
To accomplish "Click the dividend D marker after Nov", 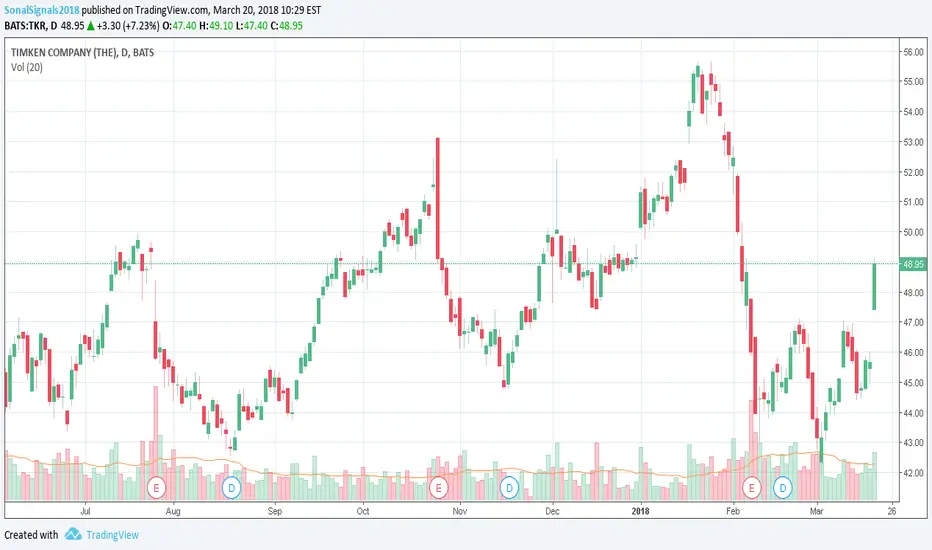I will [509, 488].
